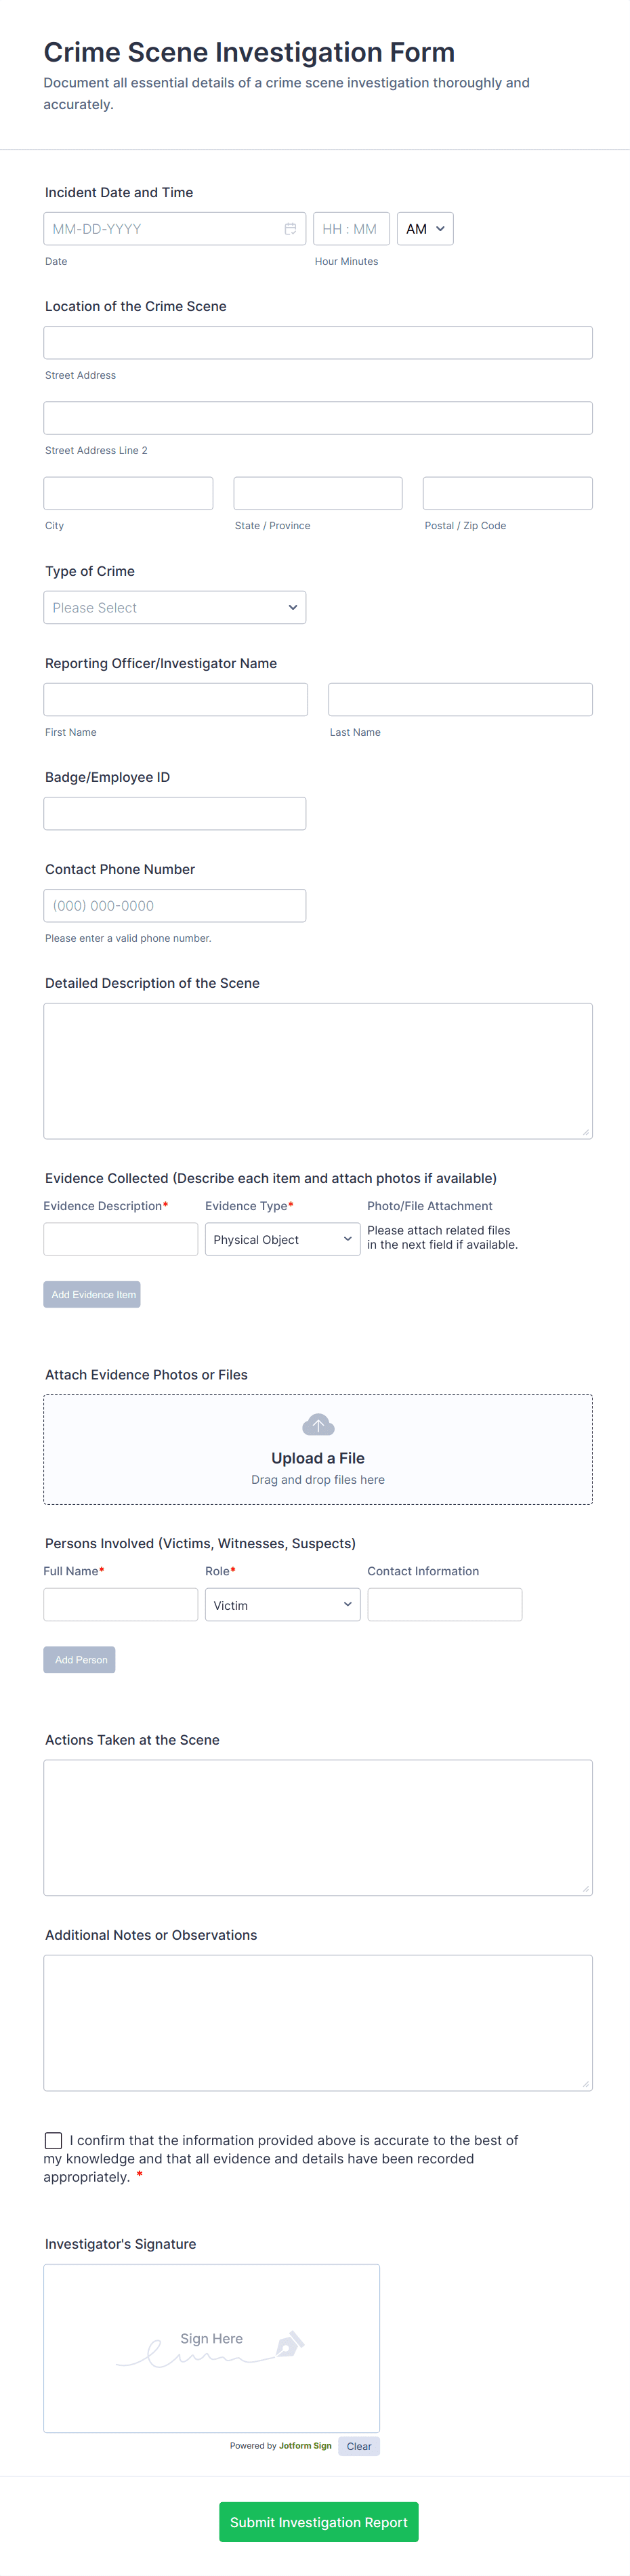Click the Add Evidence Item button
Viewport: 630px width, 2576px height.
click(x=92, y=1295)
